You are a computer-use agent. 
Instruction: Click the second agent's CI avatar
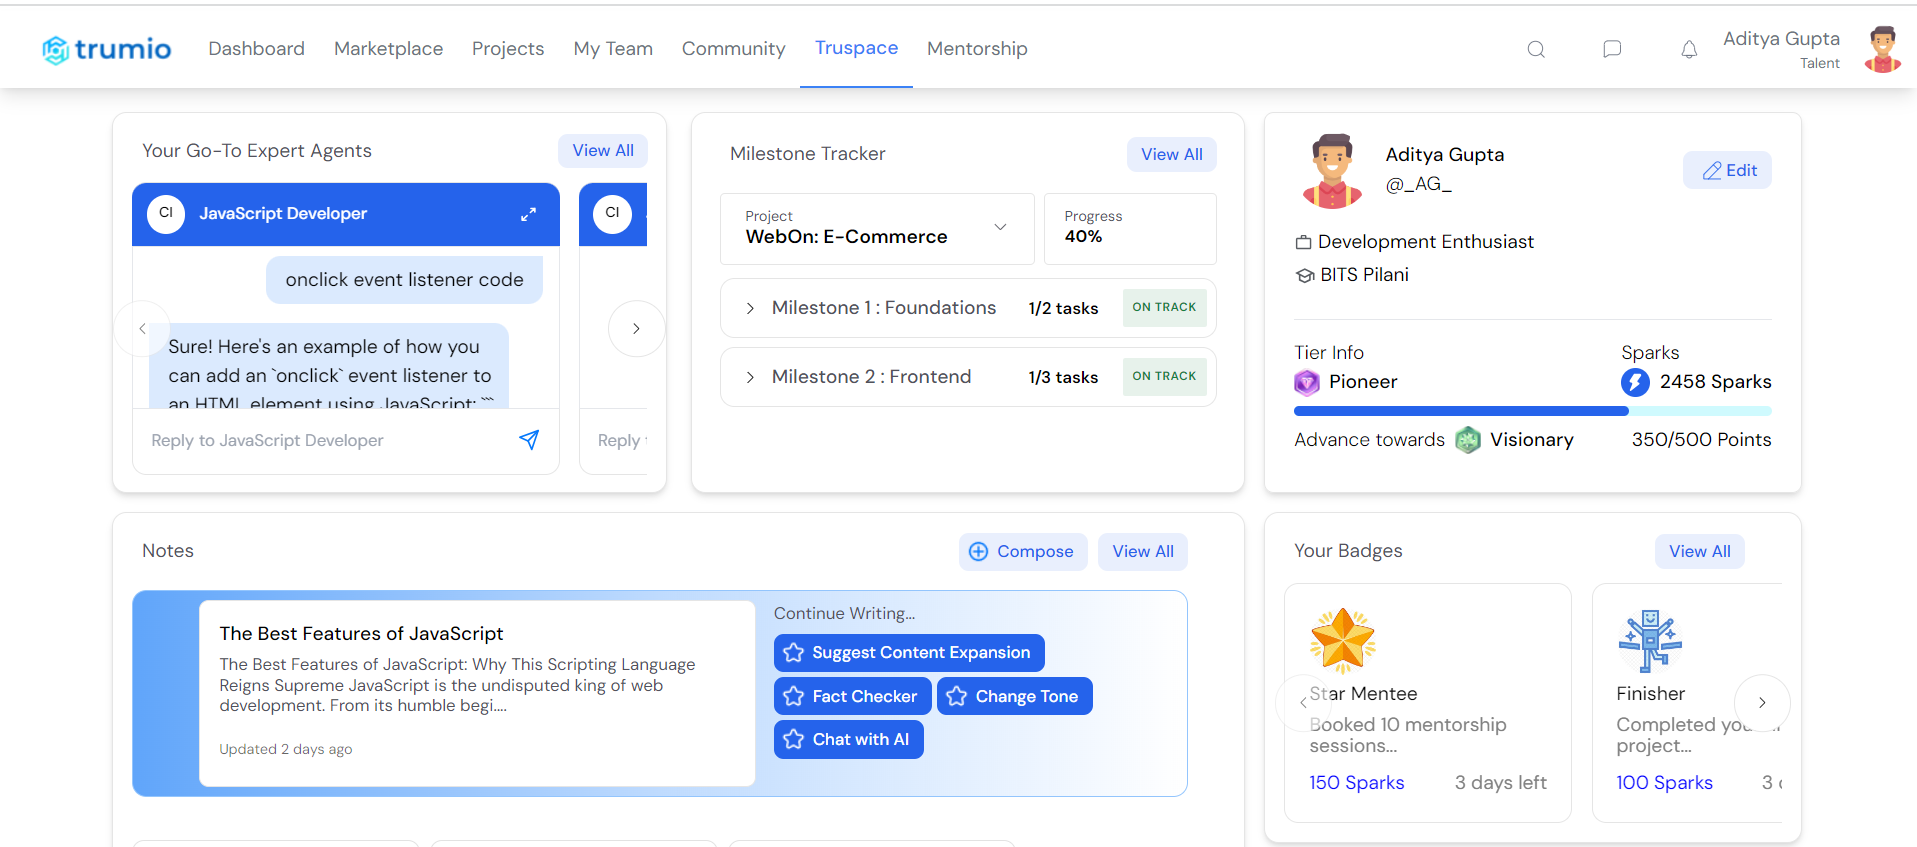[x=612, y=214]
